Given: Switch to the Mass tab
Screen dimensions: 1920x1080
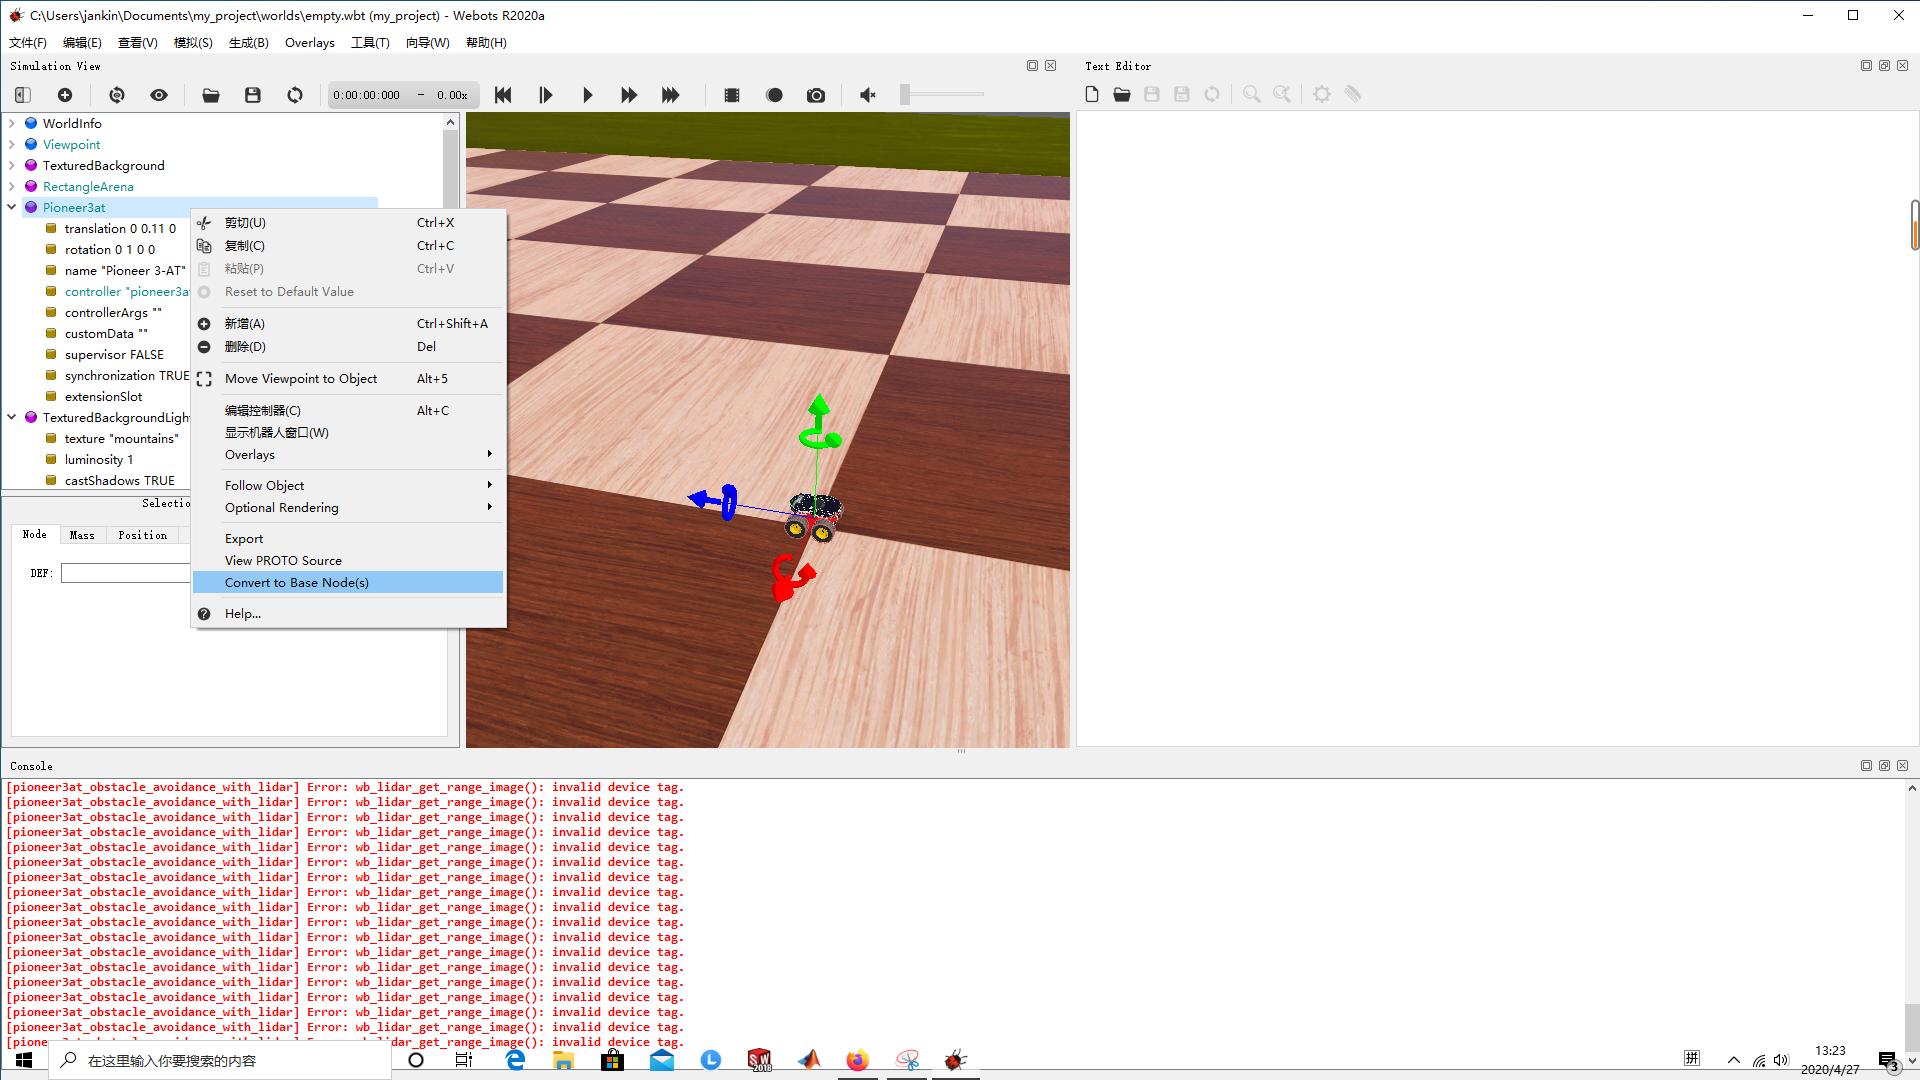Looking at the screenshot, I should click(82, 535).
